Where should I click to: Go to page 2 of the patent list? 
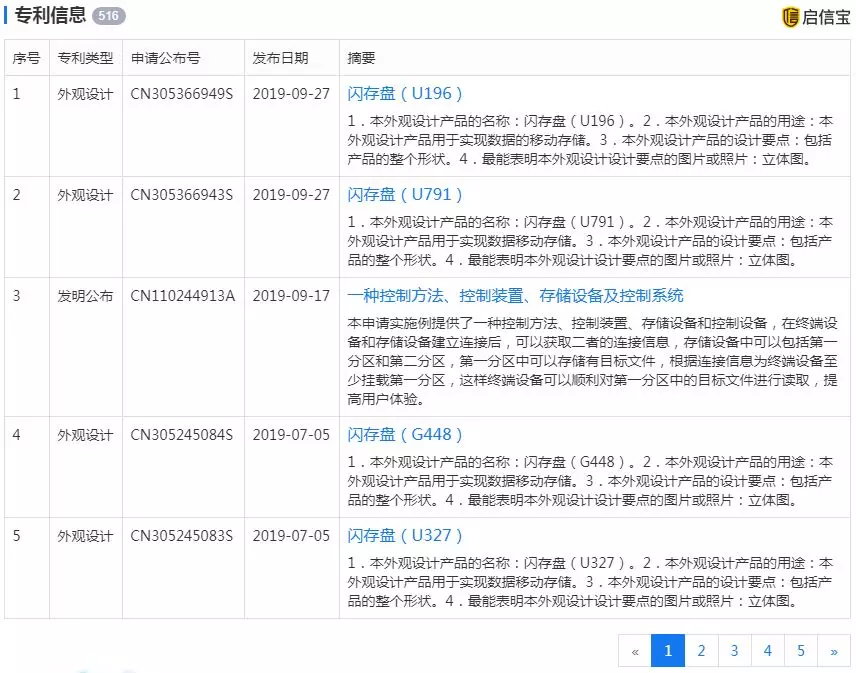point(701,650)
